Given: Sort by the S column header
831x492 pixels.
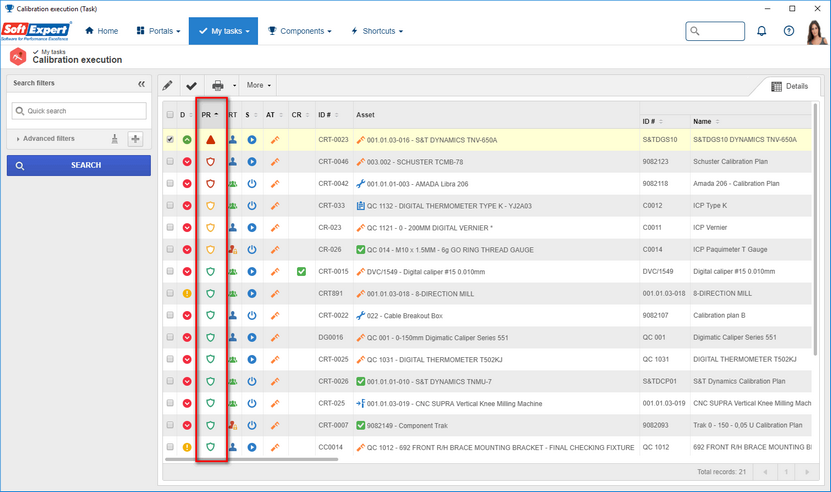Looking at the screenshot, I should tap(251, 115).
